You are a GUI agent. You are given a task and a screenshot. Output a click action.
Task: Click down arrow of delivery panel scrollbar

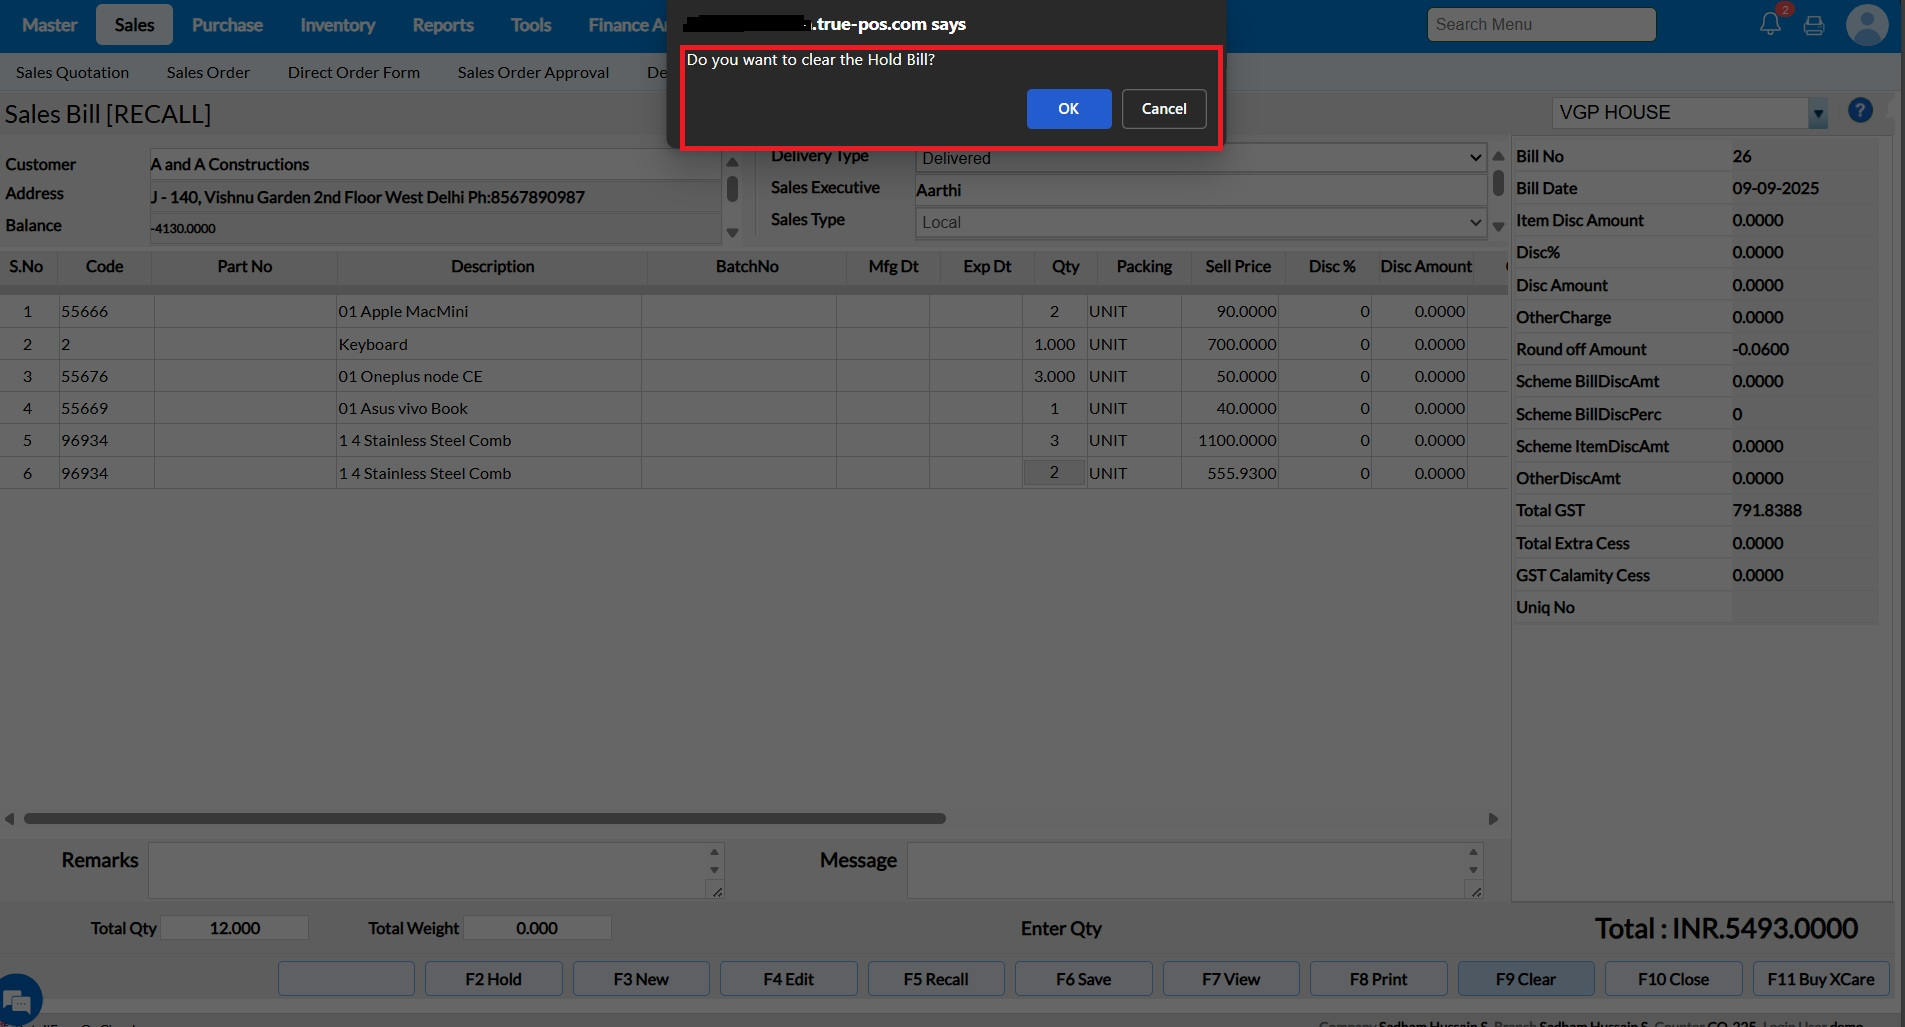(1498, 227)
